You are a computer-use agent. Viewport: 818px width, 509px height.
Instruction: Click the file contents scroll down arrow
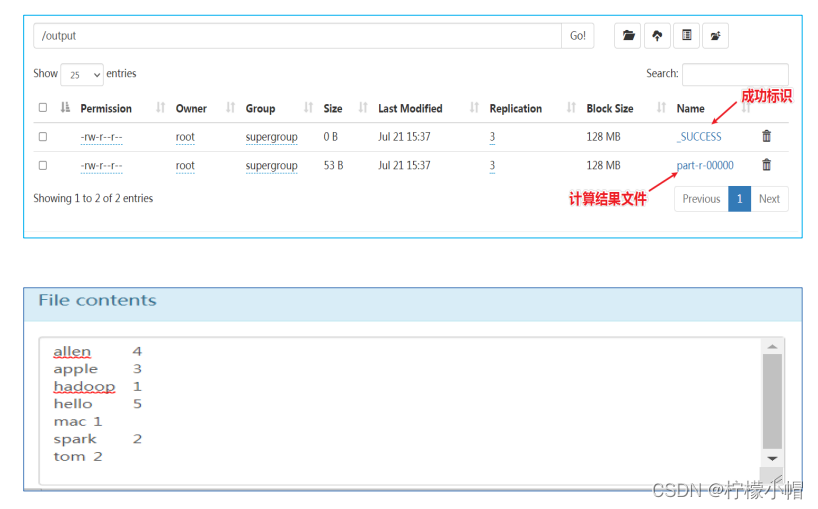[x=772, y=458]
